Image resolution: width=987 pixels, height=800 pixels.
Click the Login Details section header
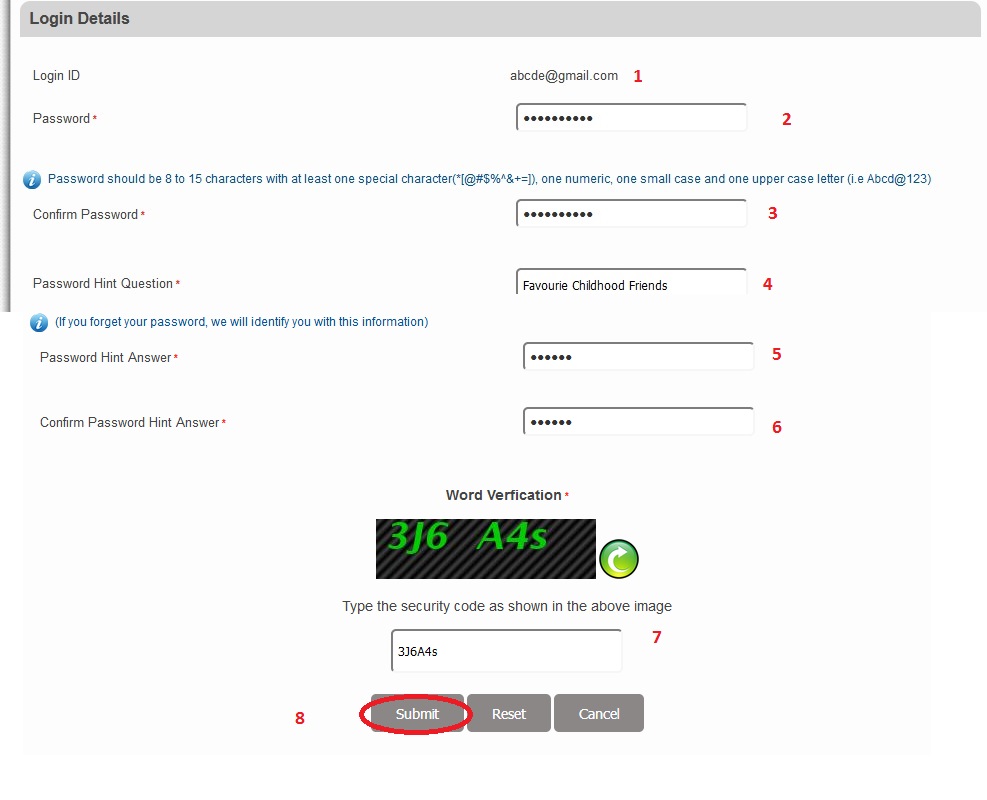click(80, 19)
